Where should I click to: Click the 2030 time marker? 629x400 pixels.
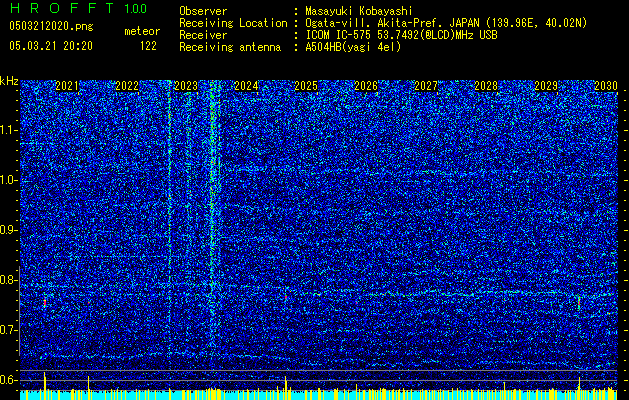[x=606, y=86]
